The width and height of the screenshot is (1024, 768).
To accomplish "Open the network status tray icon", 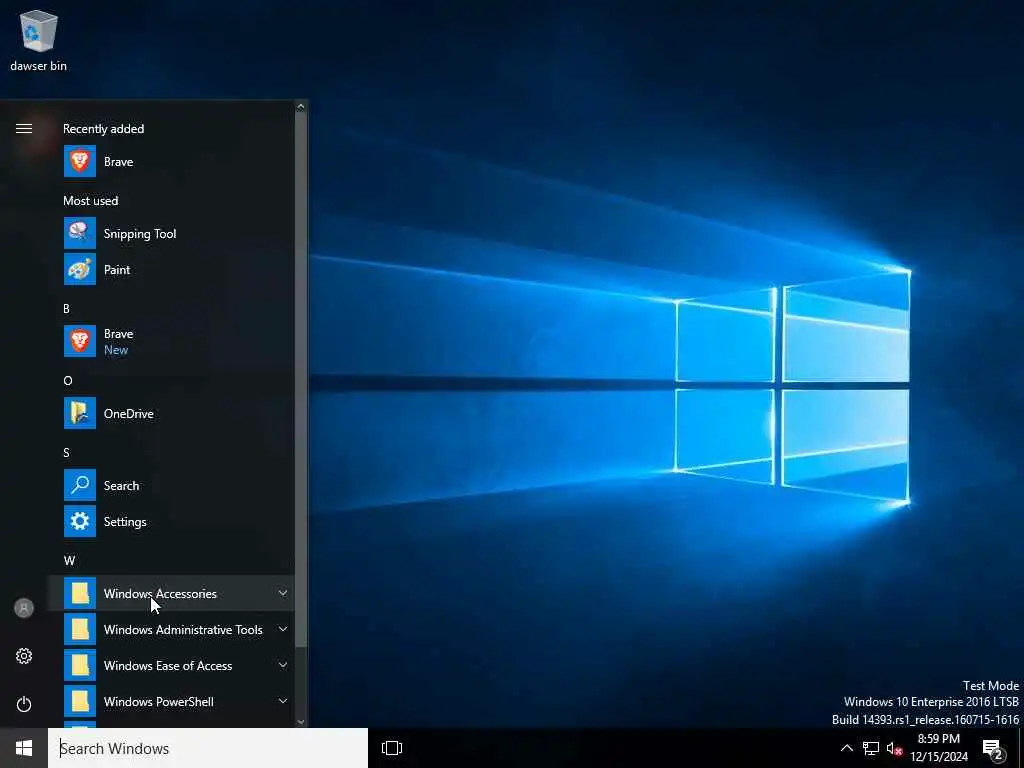I will (871, 748).
